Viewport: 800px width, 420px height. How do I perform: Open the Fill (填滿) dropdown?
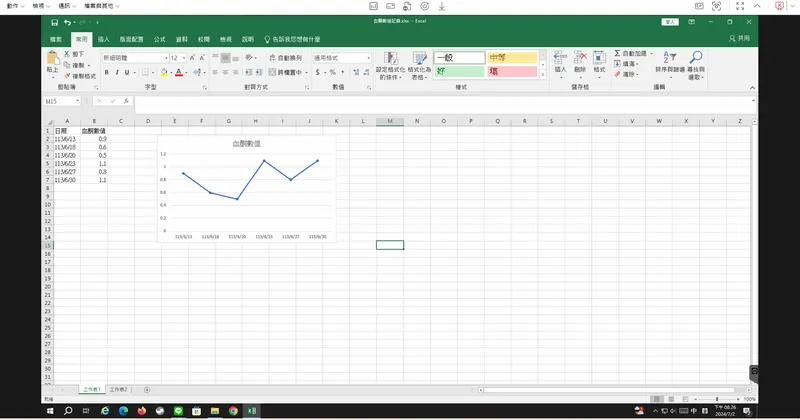pos(626,64)
